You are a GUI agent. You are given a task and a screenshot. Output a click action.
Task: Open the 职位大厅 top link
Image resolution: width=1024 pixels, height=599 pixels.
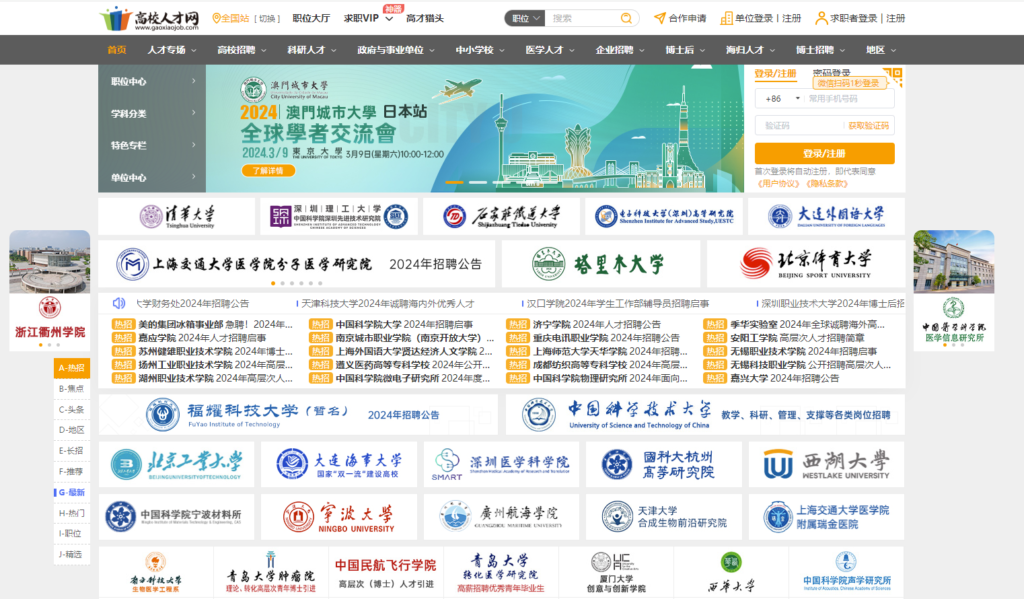311,18
